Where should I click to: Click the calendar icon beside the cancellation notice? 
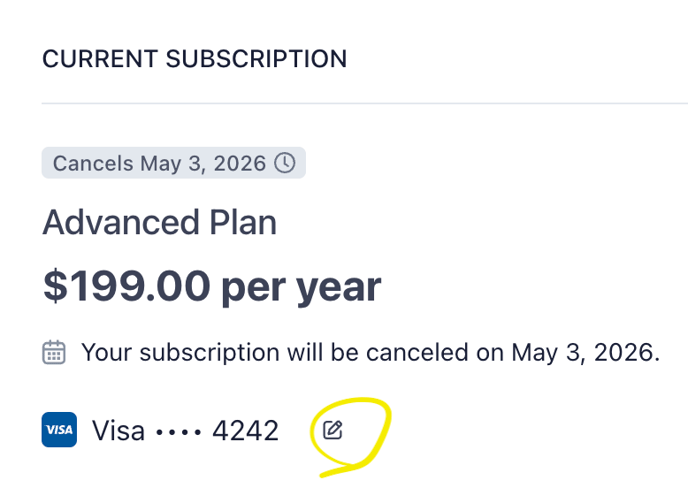coord(54,352)
